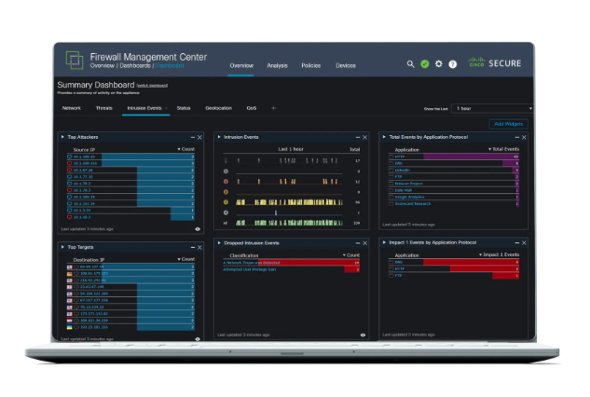Open the Analysis navigation menu
590x397 pixels.
277,65
